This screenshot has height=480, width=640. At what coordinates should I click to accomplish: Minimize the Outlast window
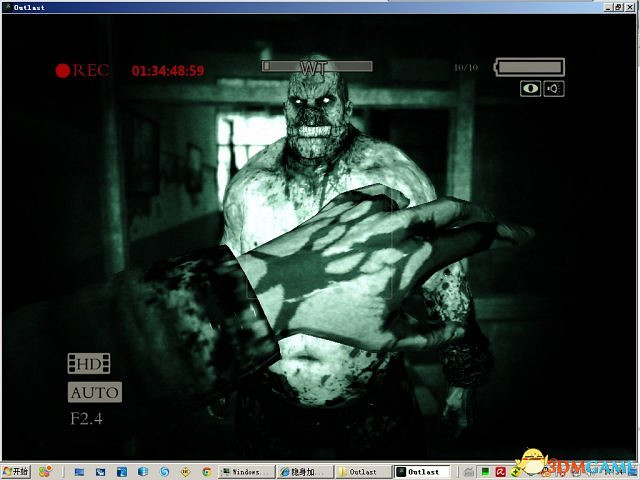[x=609, y=7]
